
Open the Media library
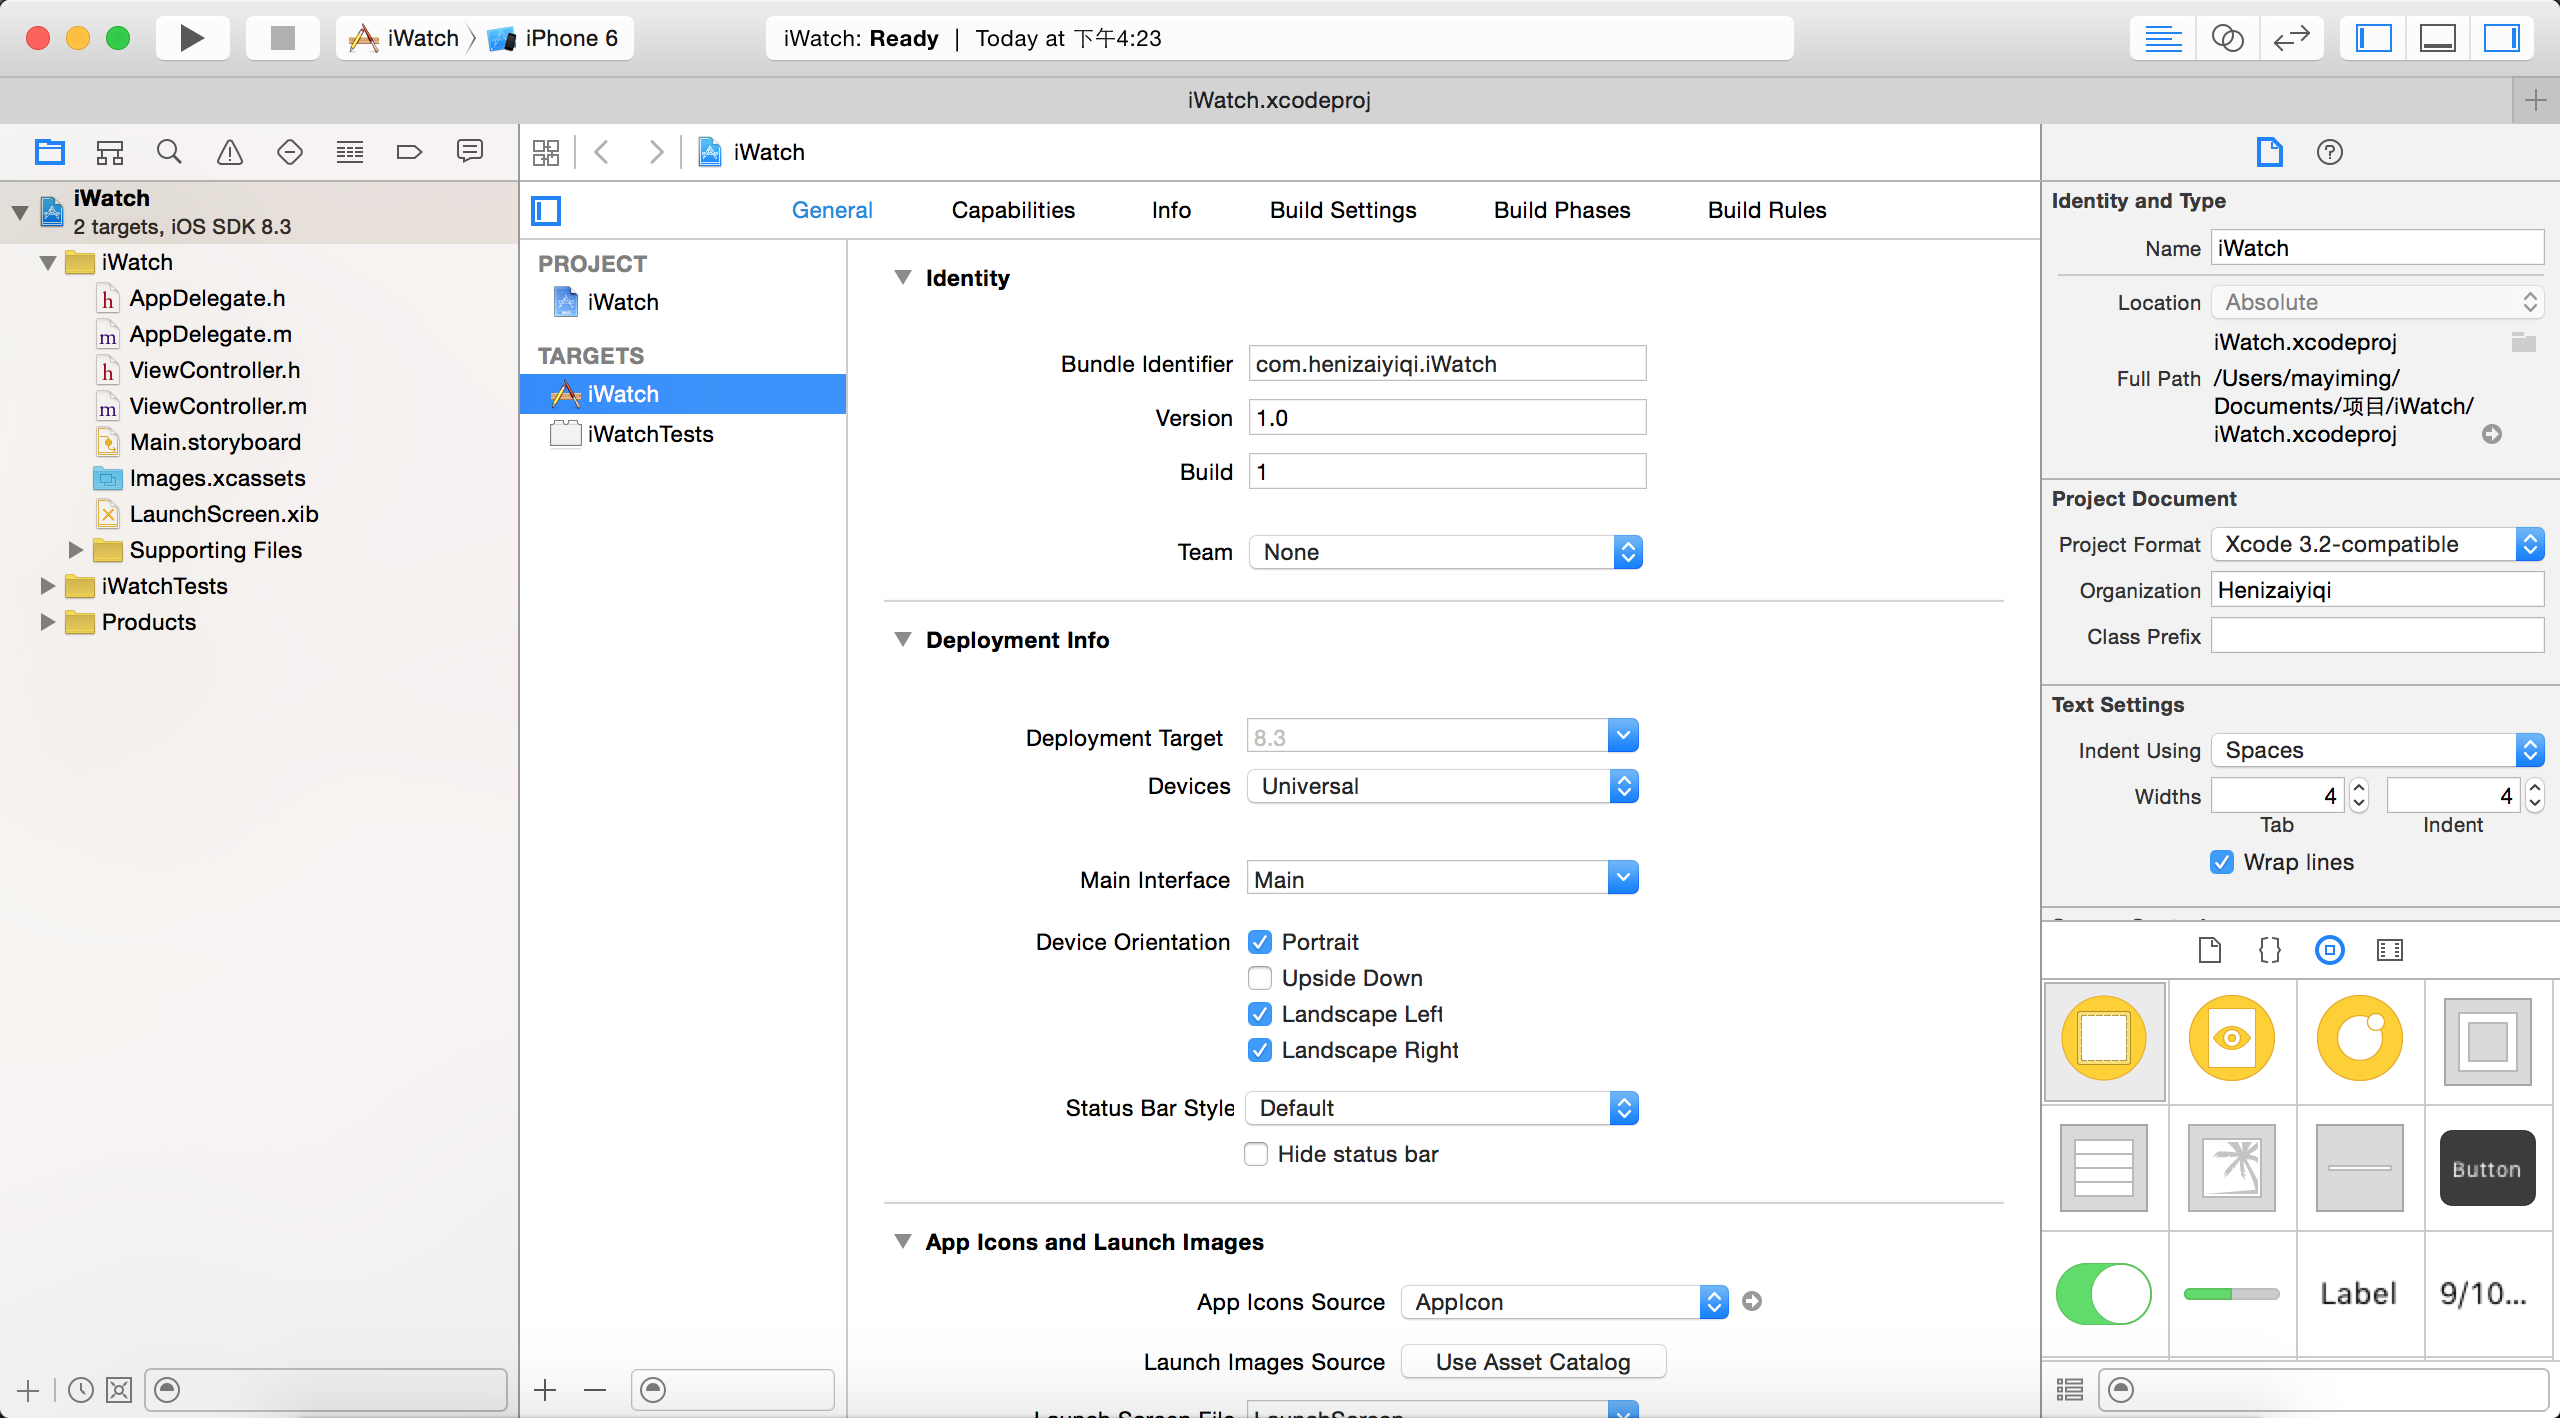click(2390, 950)
